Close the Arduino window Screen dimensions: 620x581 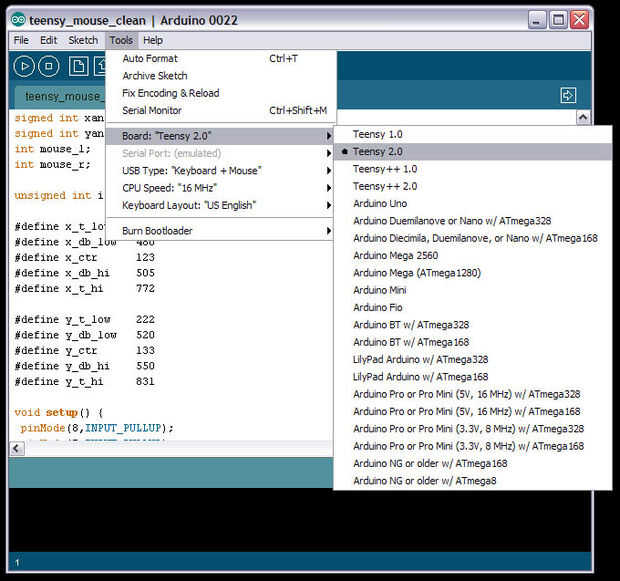[x=579, y=20]
